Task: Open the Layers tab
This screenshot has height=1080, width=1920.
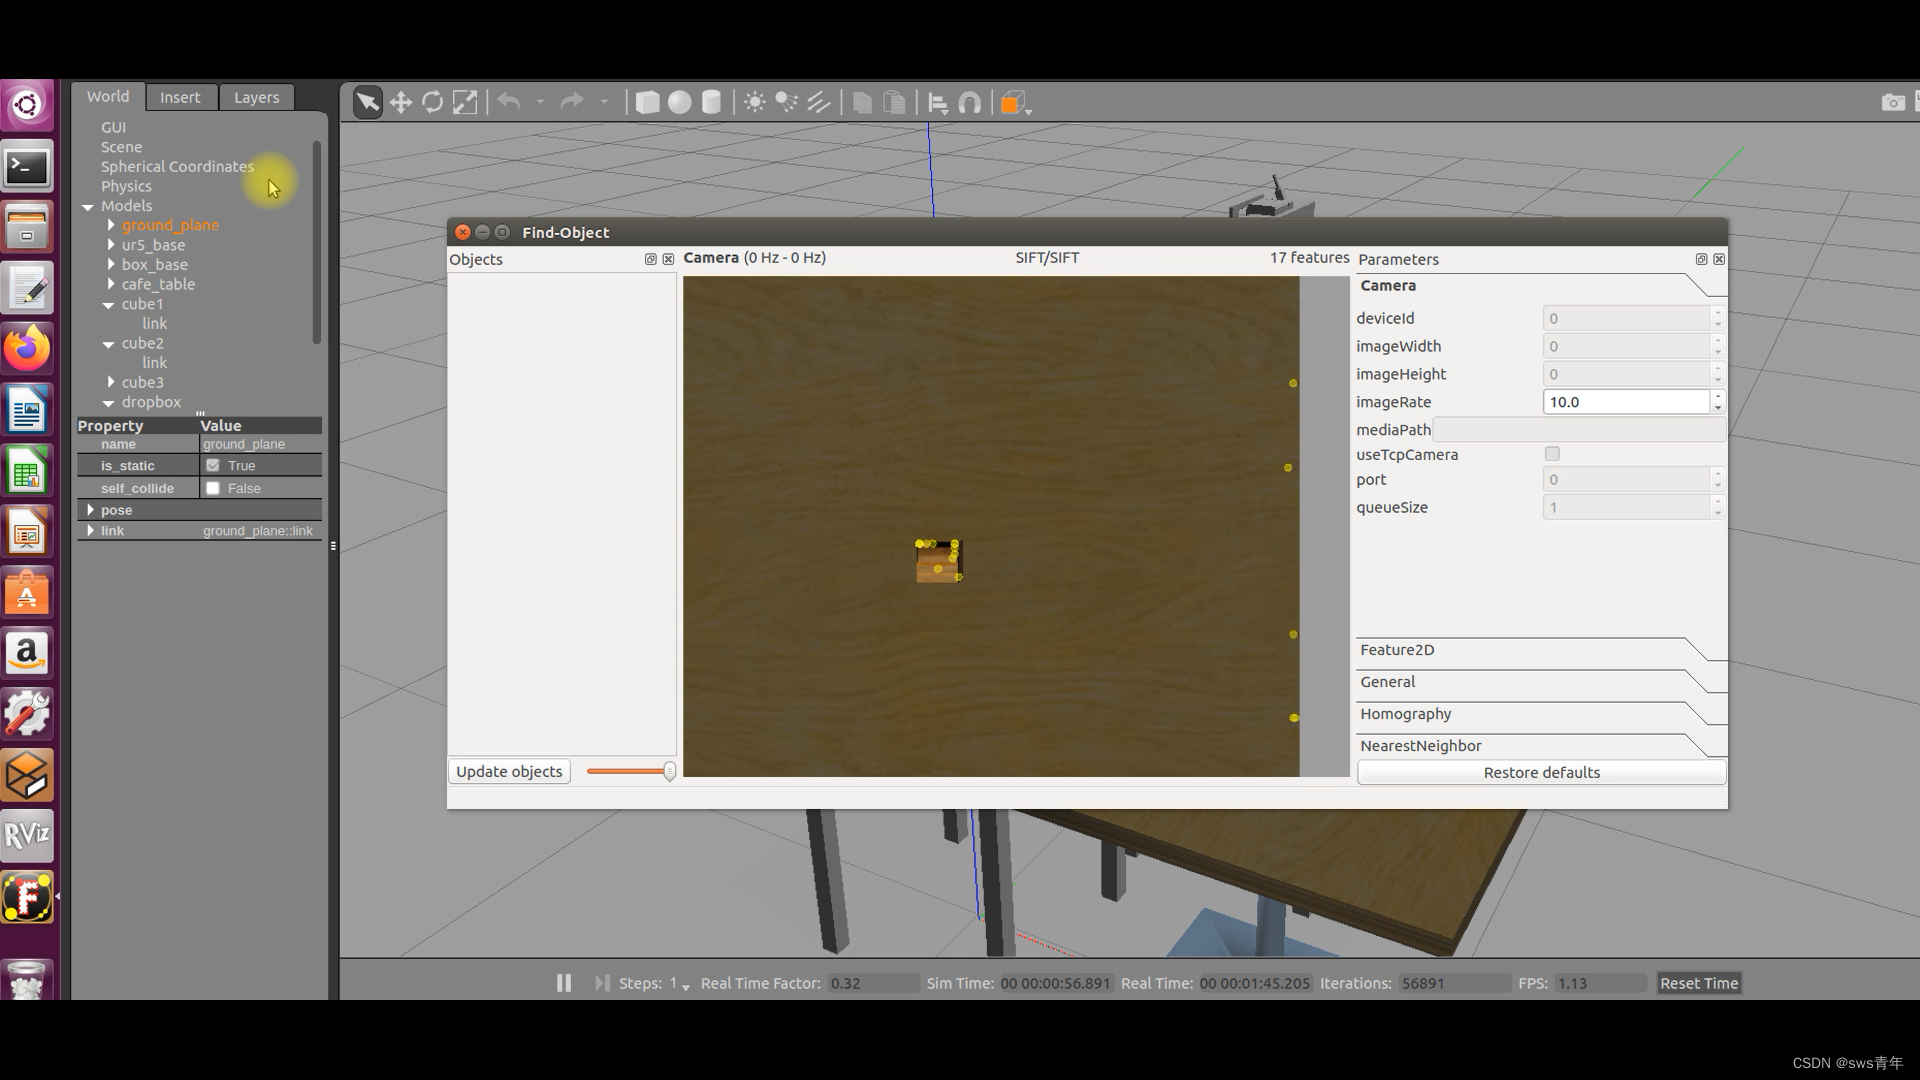Action: (256, 96)
